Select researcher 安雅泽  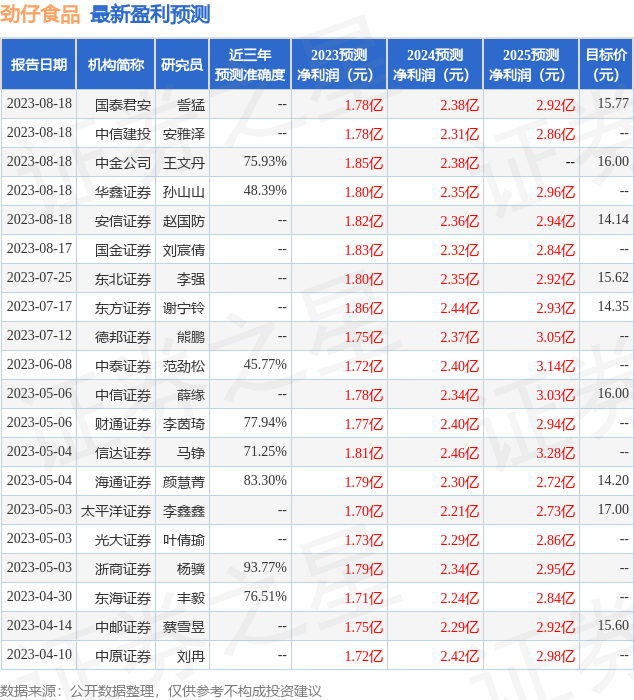(x=184, y=134)
